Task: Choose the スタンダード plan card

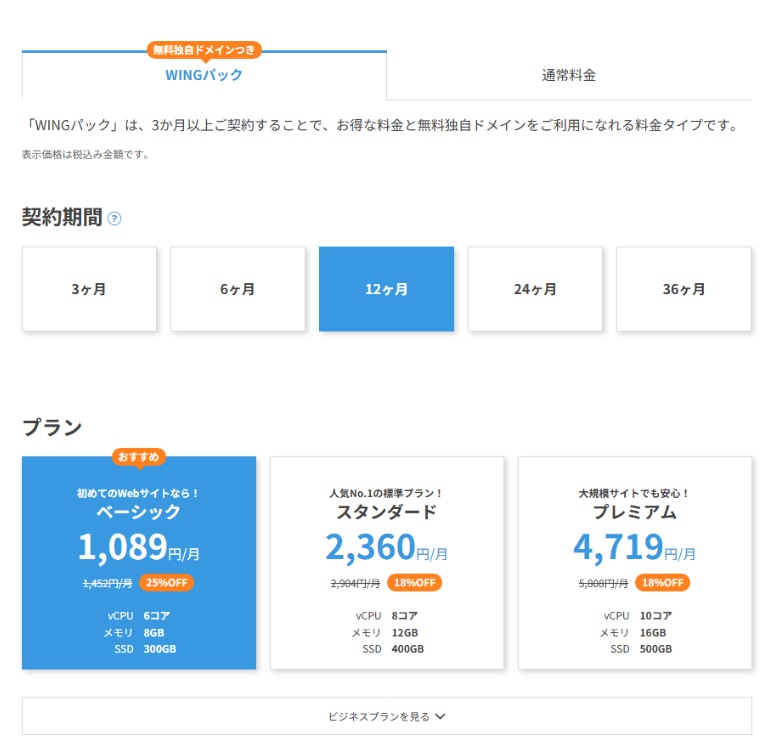Action: [387, 562]
